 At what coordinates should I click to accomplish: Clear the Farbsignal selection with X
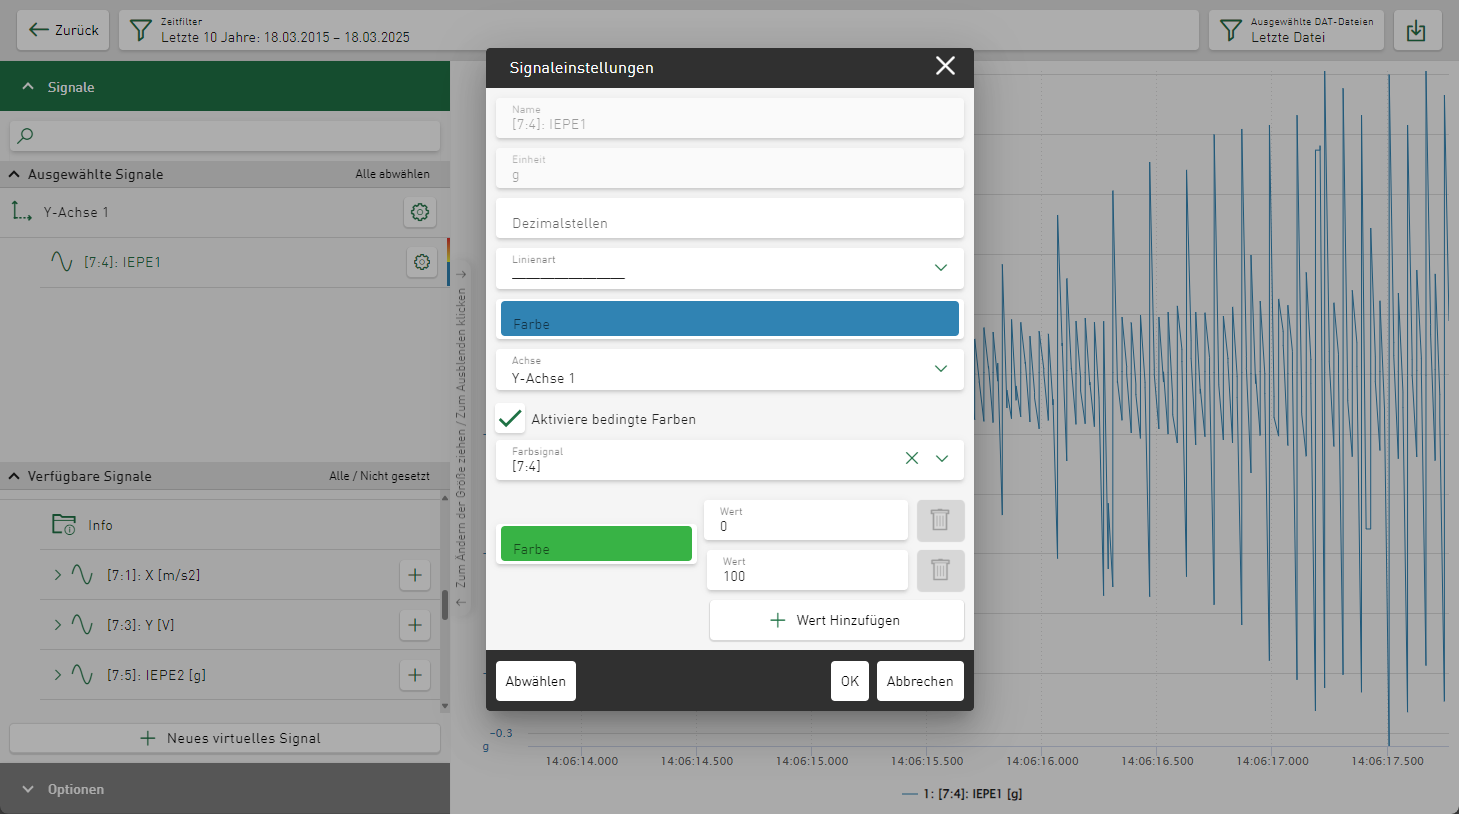click(911, 458)
